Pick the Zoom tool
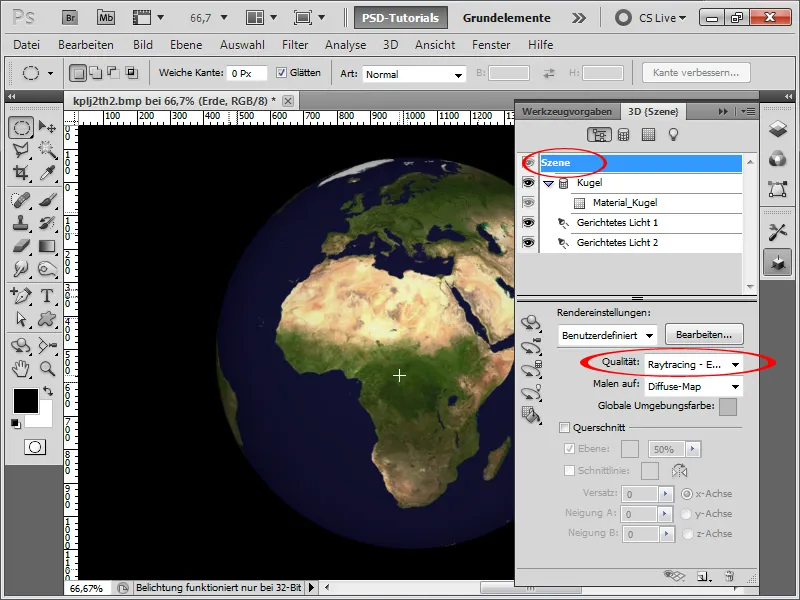The height and width of the screenshot is (600, 800). [47, 368]
